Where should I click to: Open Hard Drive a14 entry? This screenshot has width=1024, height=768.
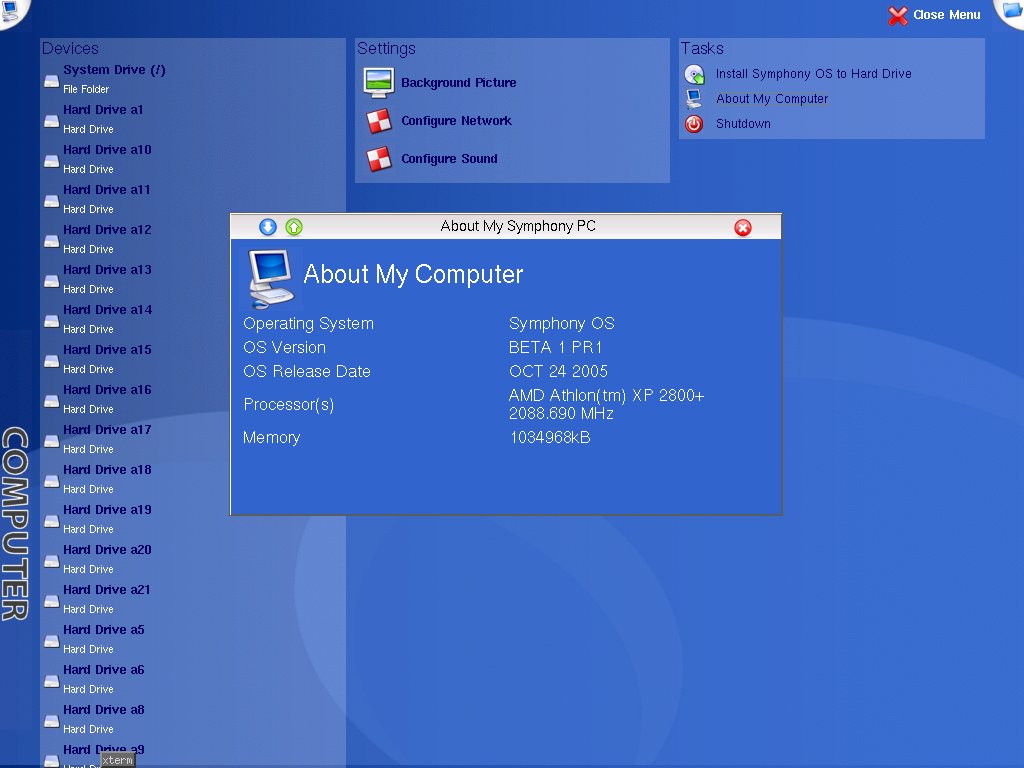[108, 310]
